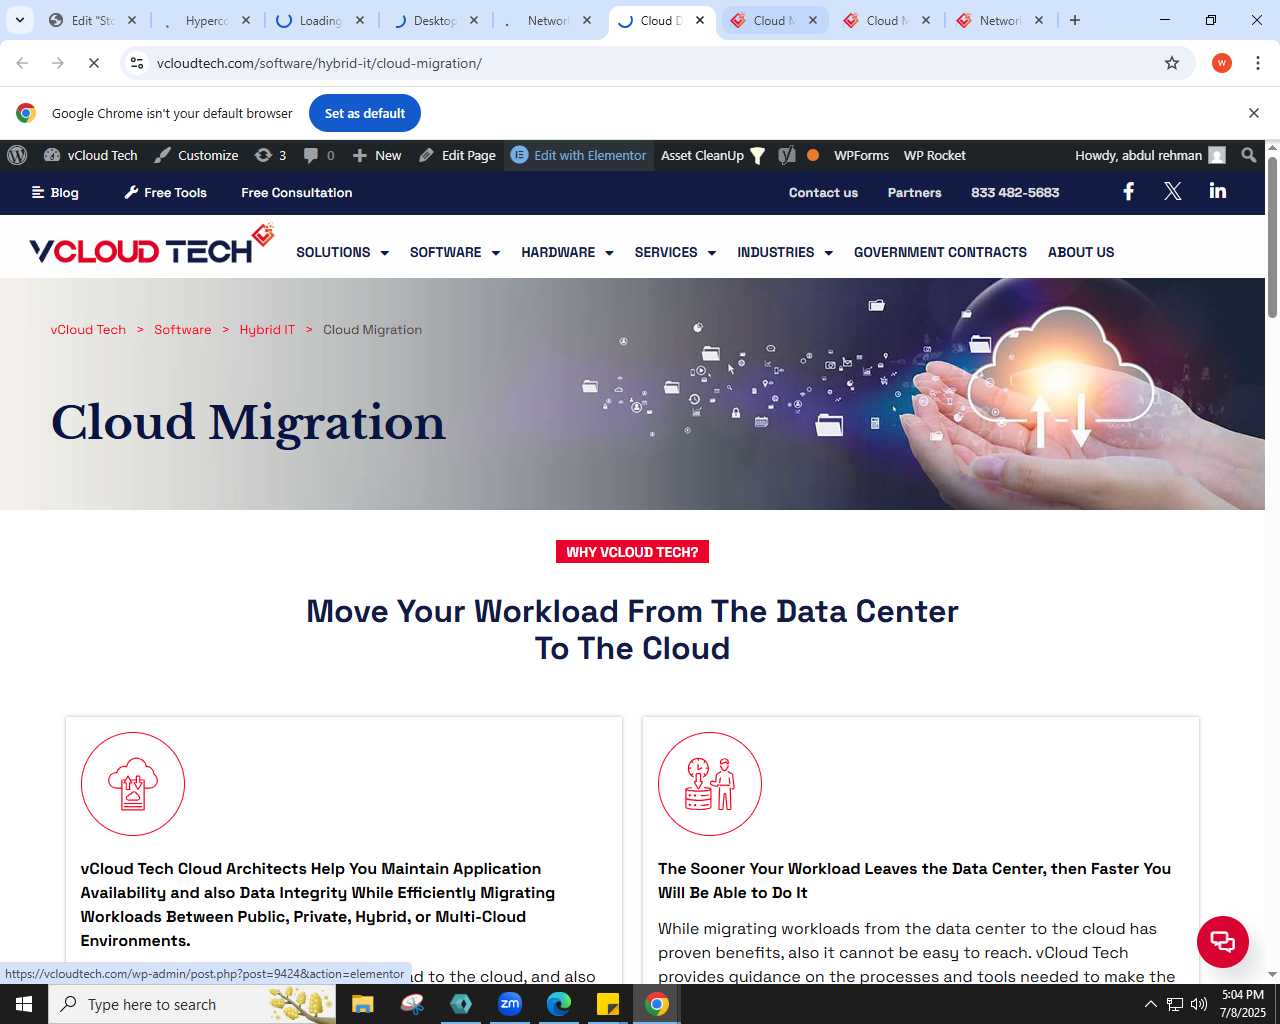Expand the Hardware dropdown menu

pyautogui.click(x=567, y=252)
